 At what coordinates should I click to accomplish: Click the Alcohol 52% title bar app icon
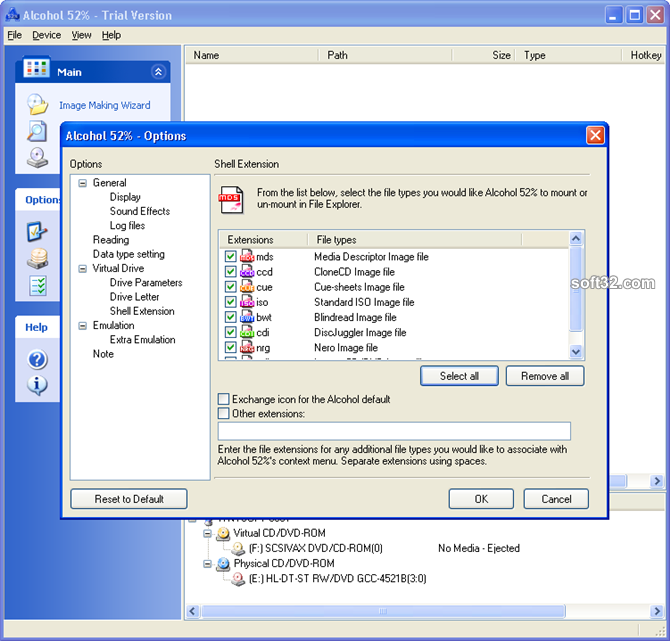pos(12,15)
